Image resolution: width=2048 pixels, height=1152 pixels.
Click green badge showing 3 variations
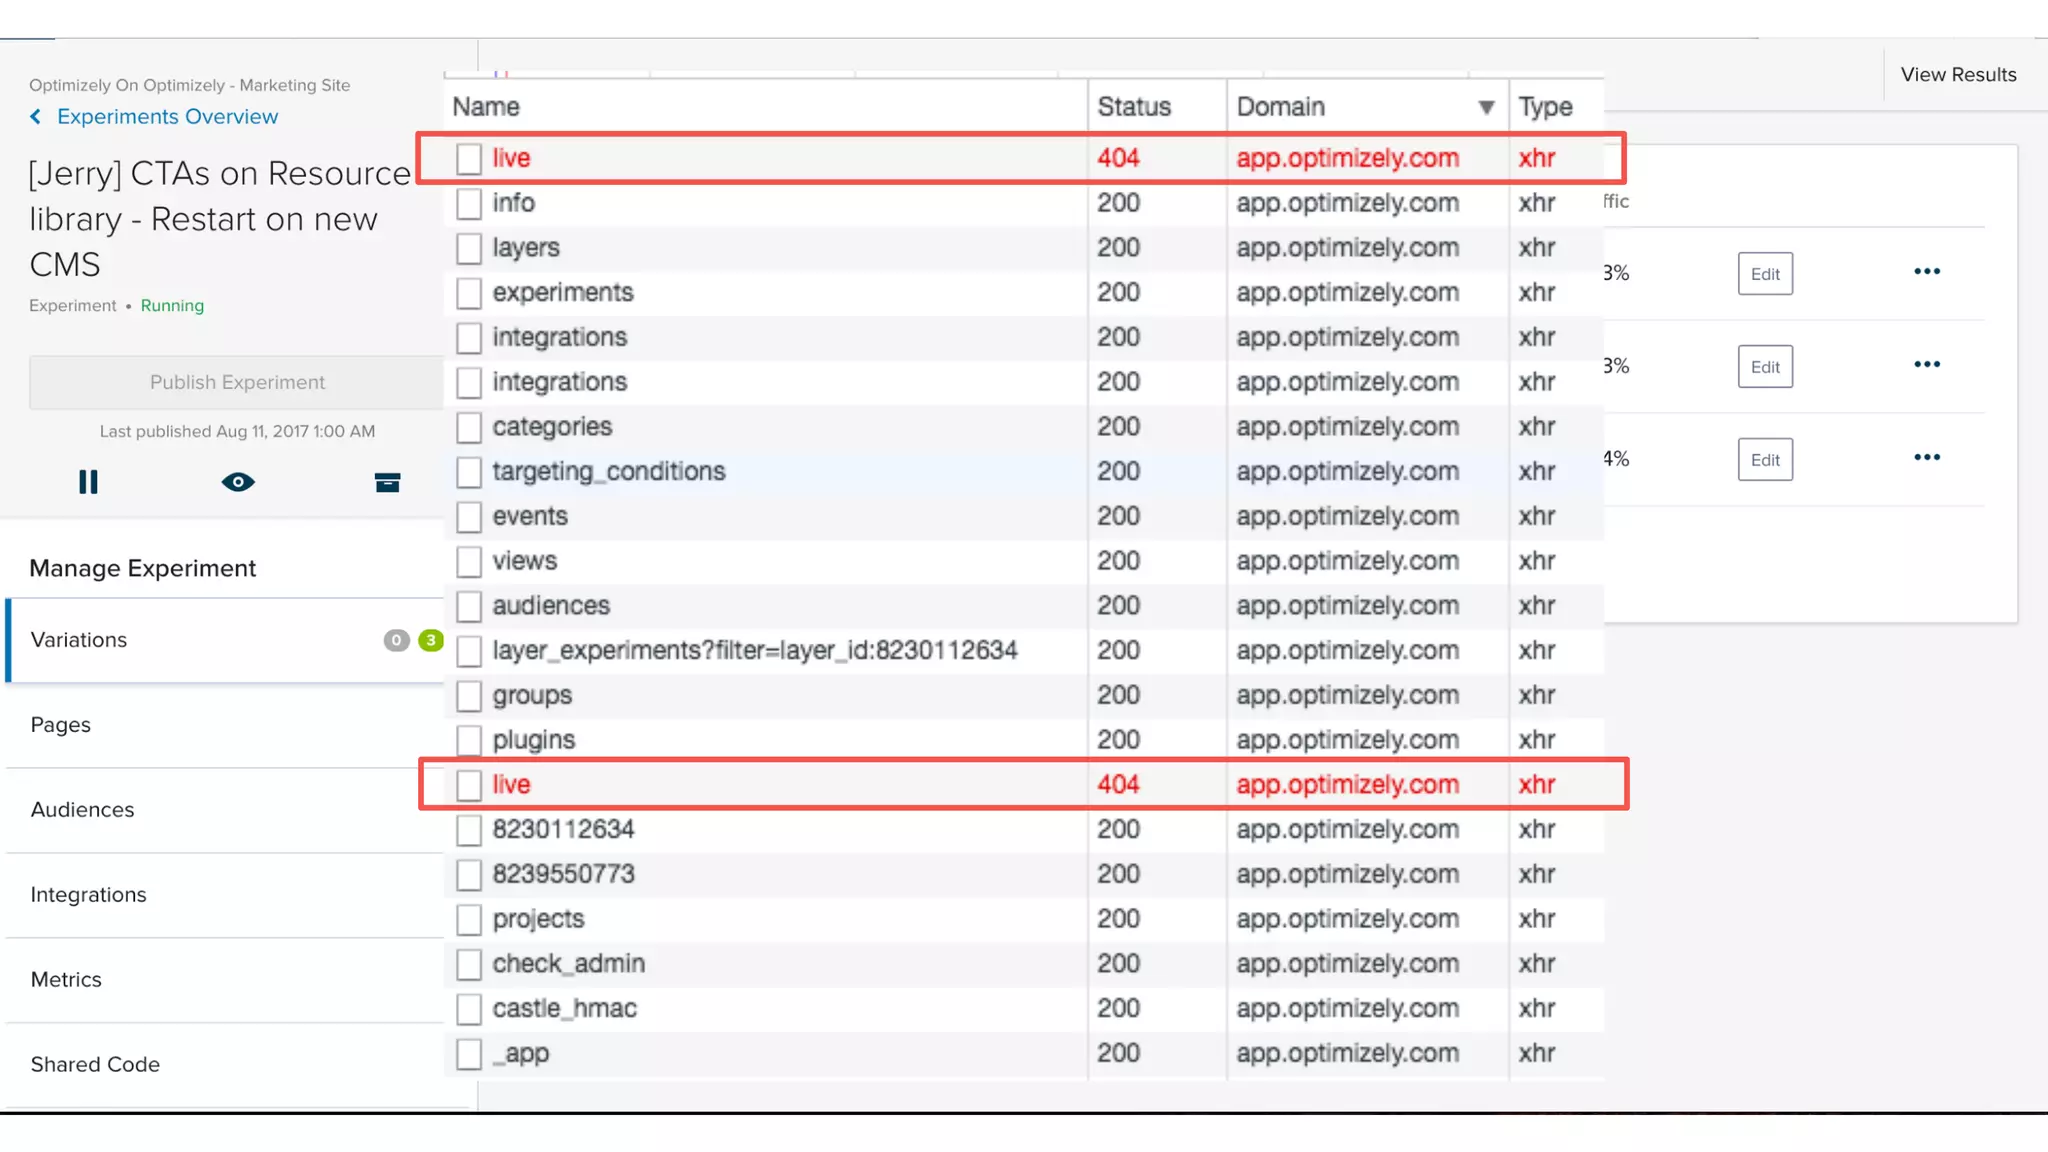coord(431,640)
